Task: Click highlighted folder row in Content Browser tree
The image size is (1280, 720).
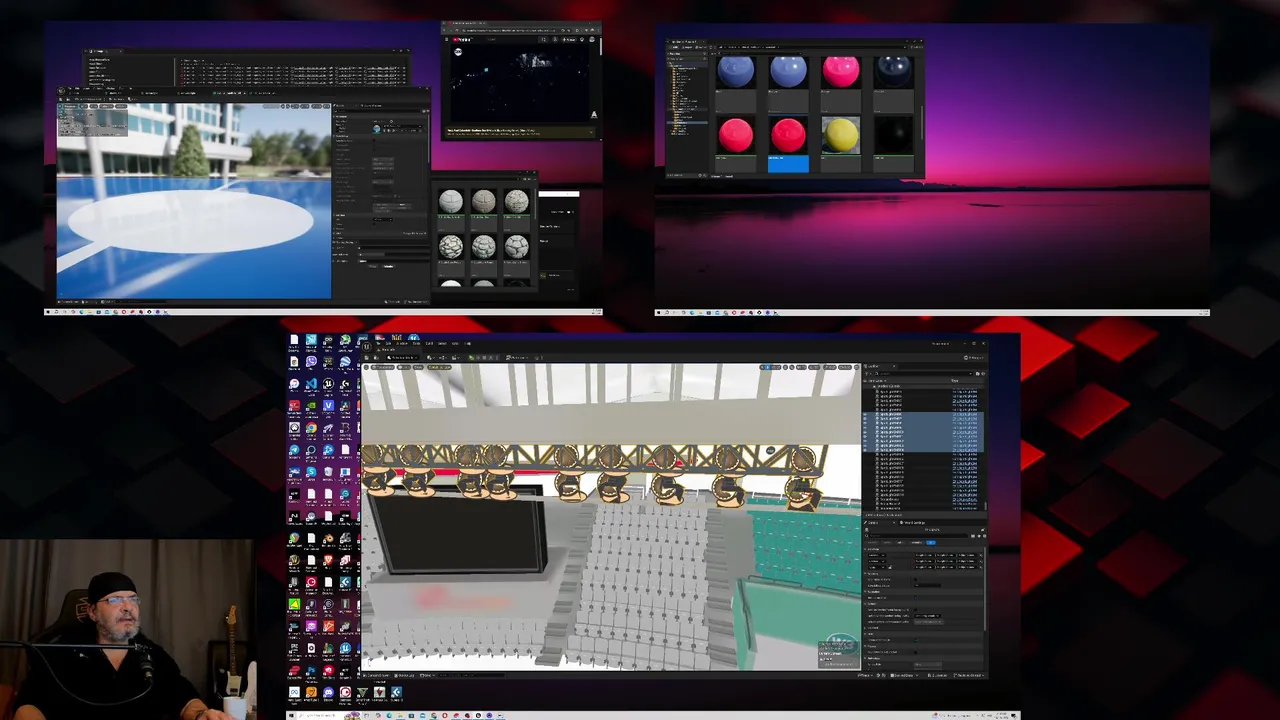Action: (x=687, y=122)
